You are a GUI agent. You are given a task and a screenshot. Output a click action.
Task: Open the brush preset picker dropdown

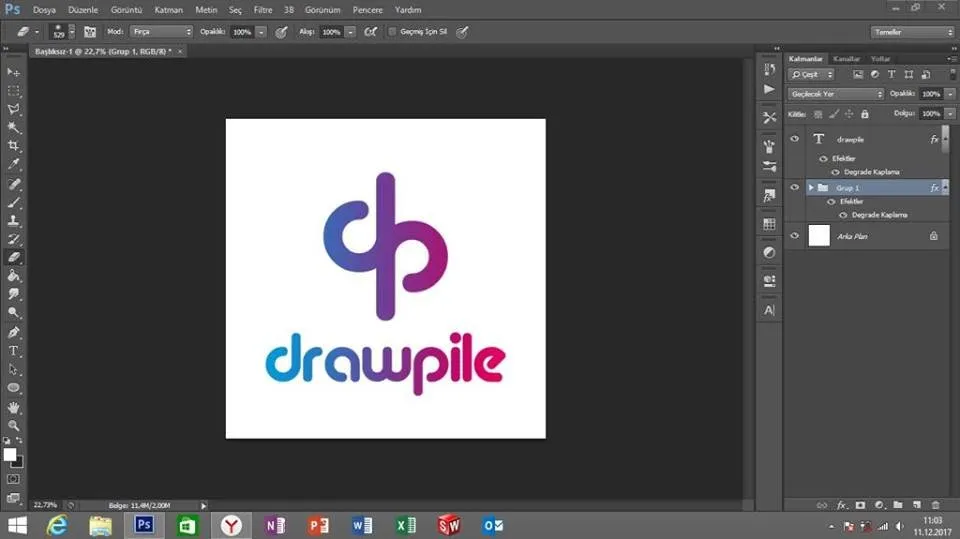pyautogui.click(x=72, y=32)
